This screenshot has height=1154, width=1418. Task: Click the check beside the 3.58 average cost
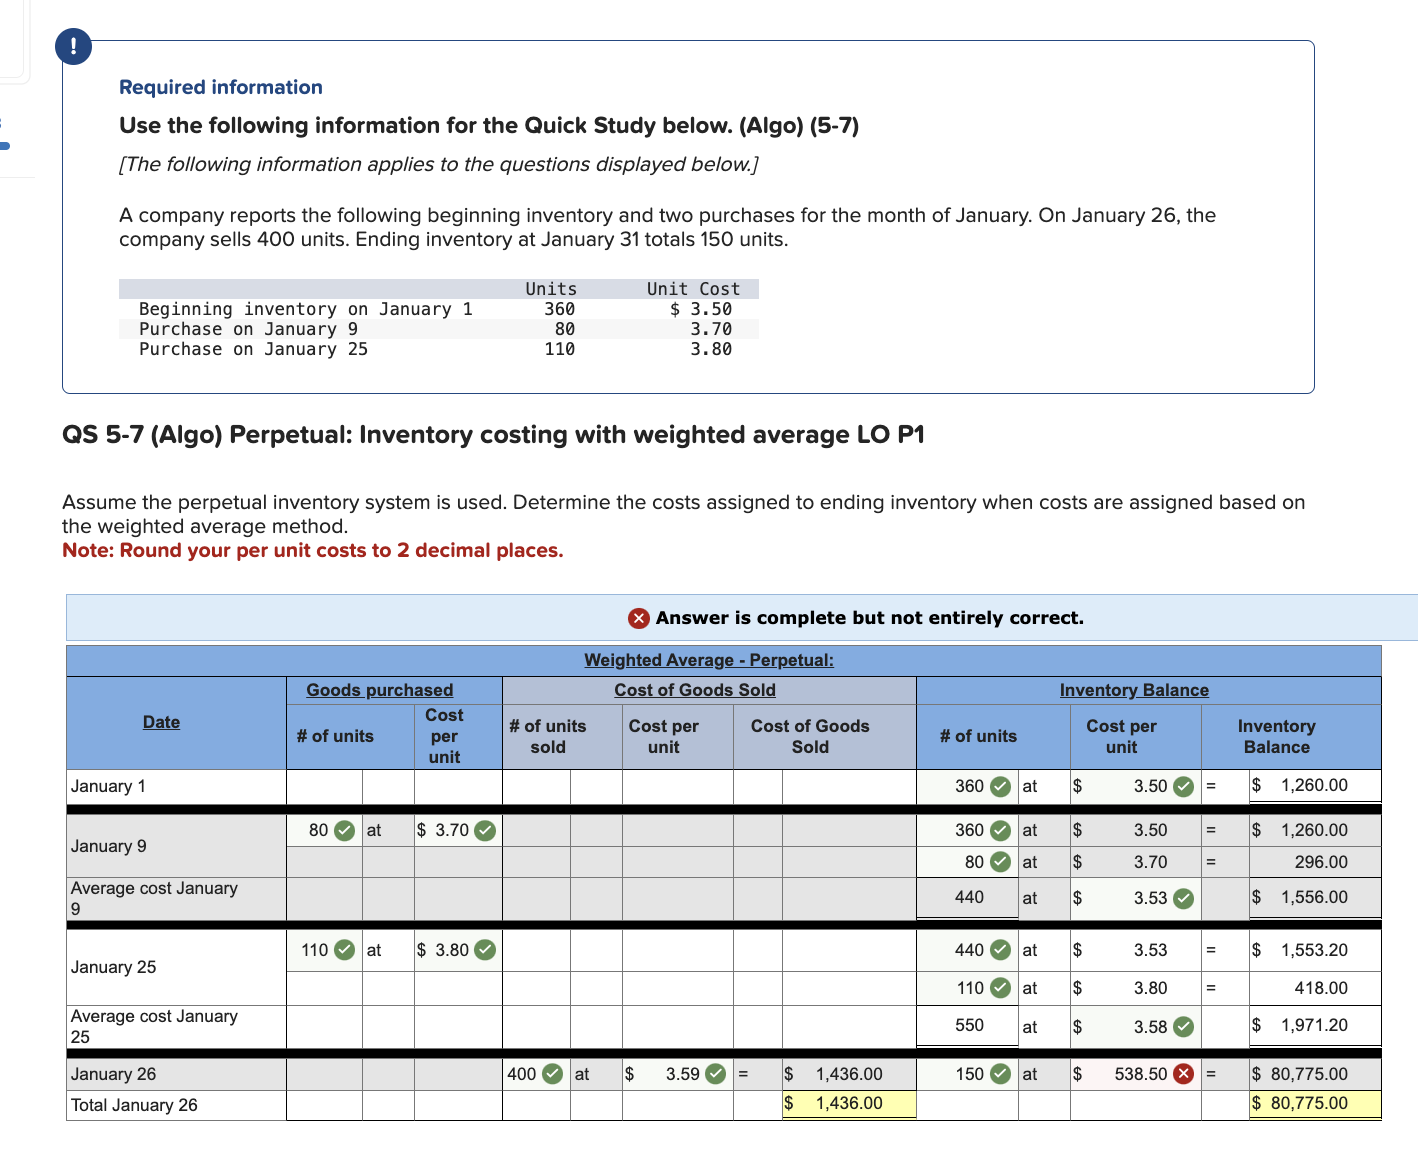pos(1183,1027)
